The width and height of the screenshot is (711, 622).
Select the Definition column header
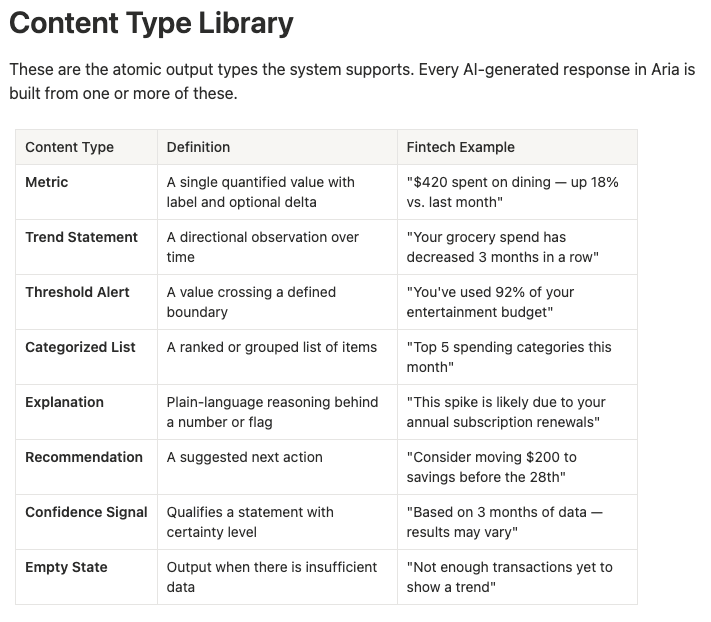(x=278, y=147)
